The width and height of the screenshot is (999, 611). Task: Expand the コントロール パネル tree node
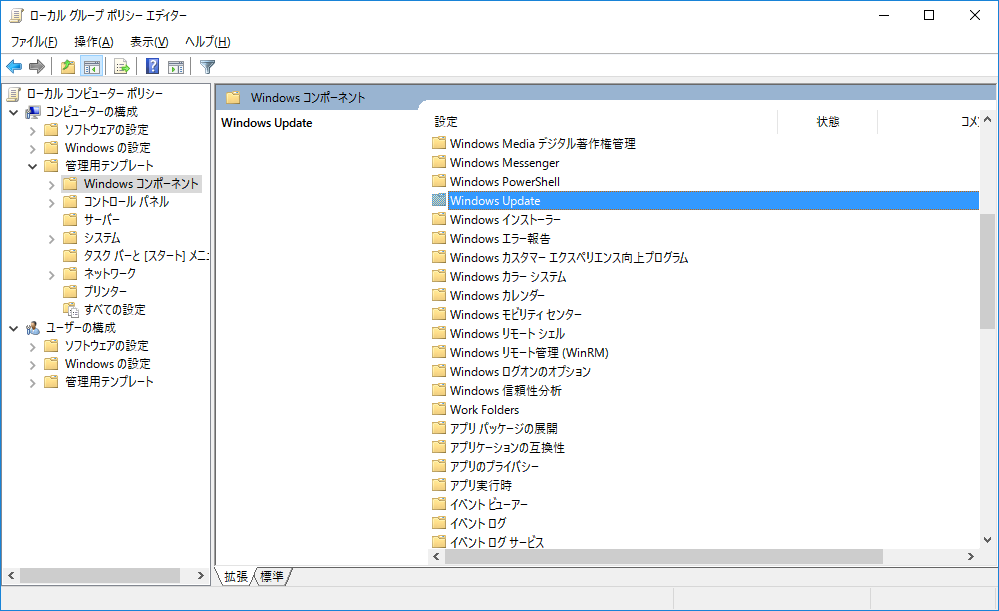[x=52, y=203]
